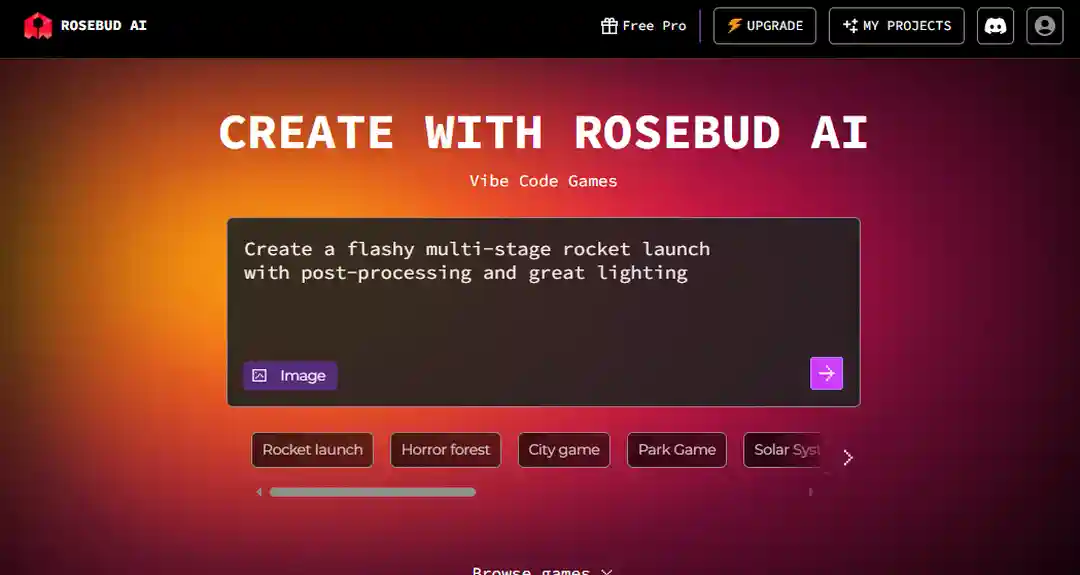The image size is (1080, 575).
Task: Submit the prompt with the arrow button
Action: point(827,373)
